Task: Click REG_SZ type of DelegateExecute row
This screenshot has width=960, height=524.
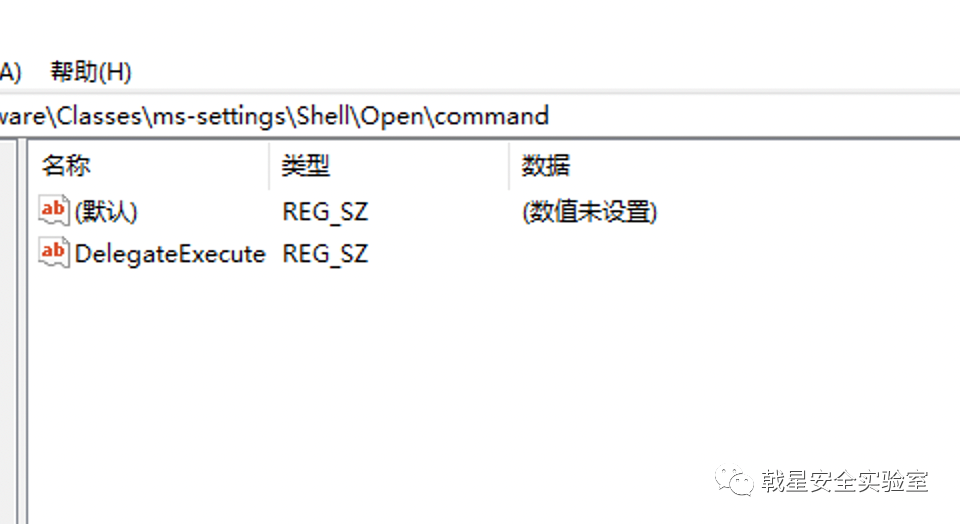Action: (325, 253)
